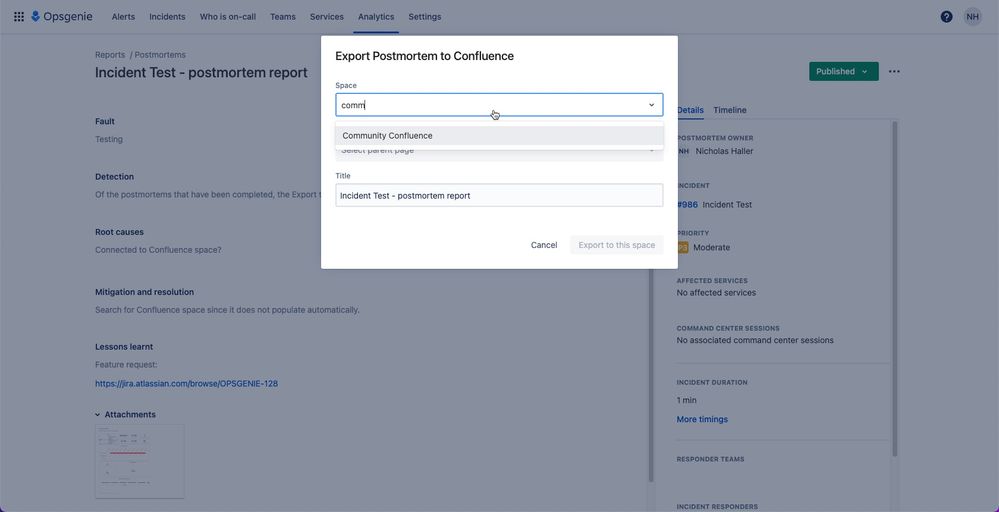Click No associated command center sessions text
This screenshot has width=999, height=512.
pyautogui.click(x=755, y=340)
